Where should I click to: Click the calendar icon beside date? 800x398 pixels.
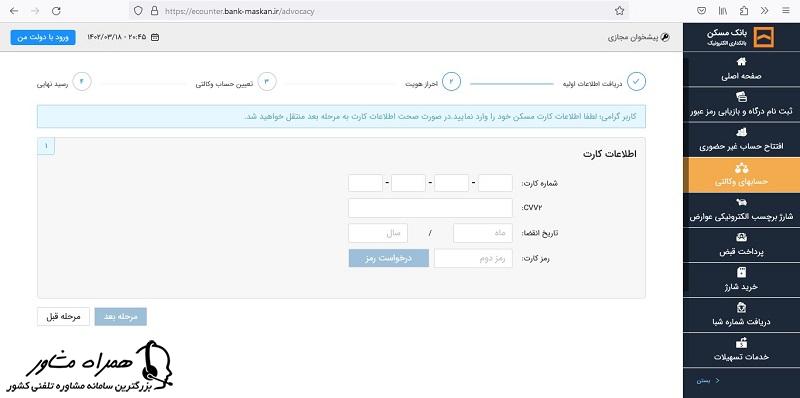[155, 37]
